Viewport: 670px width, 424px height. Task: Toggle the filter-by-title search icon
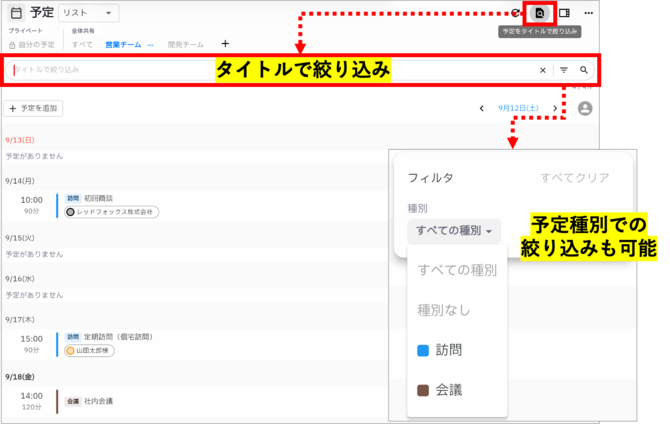point(540,13)
